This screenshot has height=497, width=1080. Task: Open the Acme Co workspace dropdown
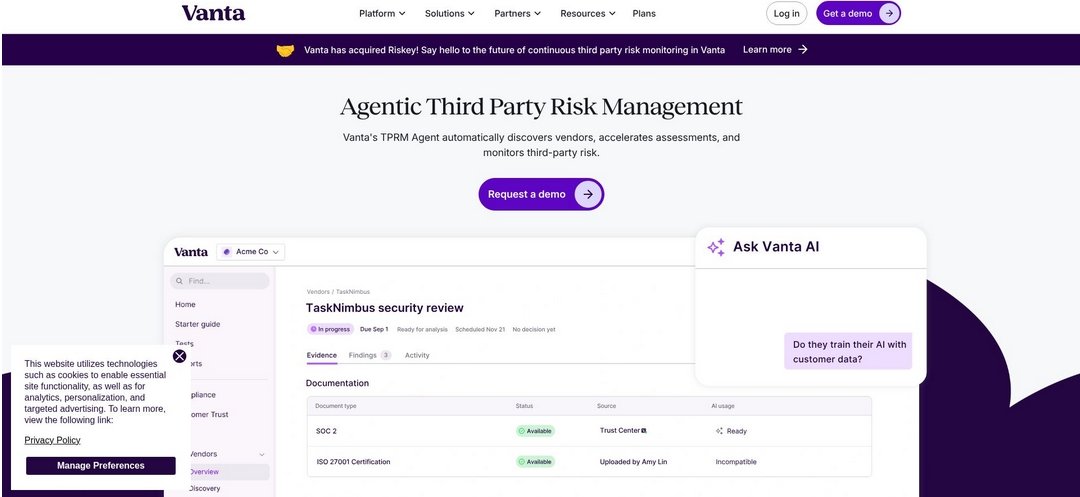tap(251, 252)
